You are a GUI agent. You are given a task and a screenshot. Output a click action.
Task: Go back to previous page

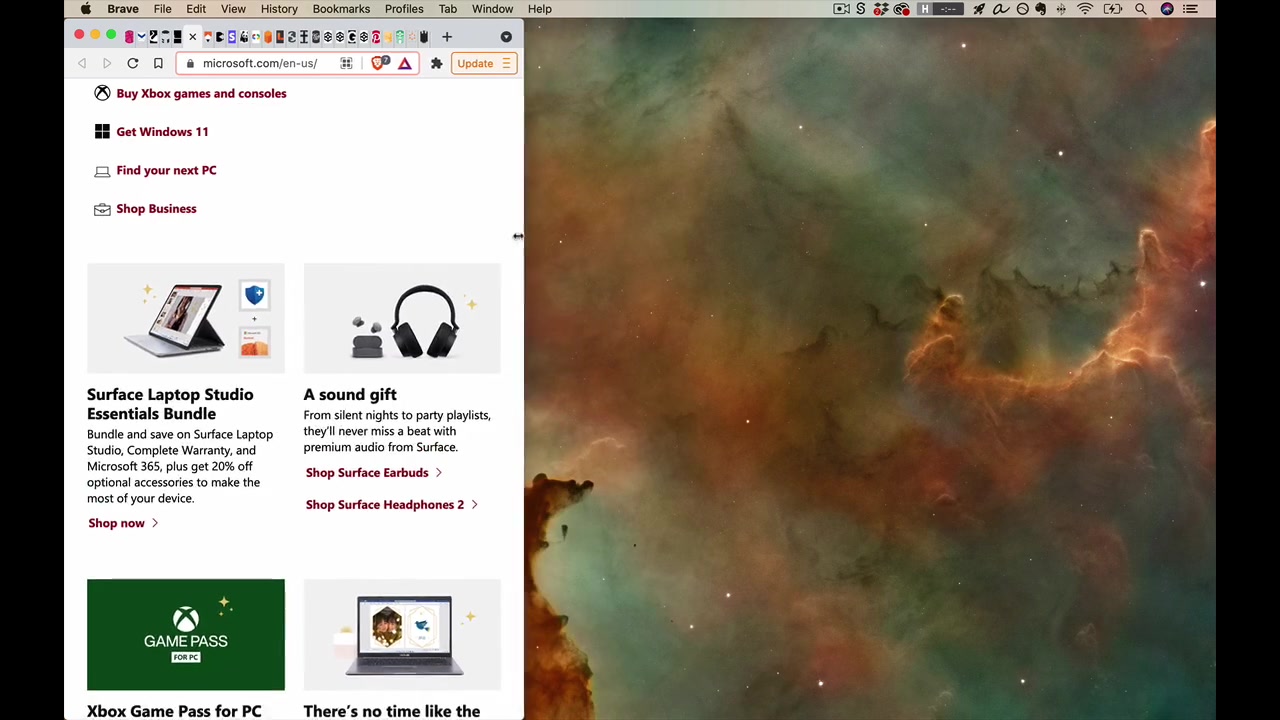click(x=82, y=63)
